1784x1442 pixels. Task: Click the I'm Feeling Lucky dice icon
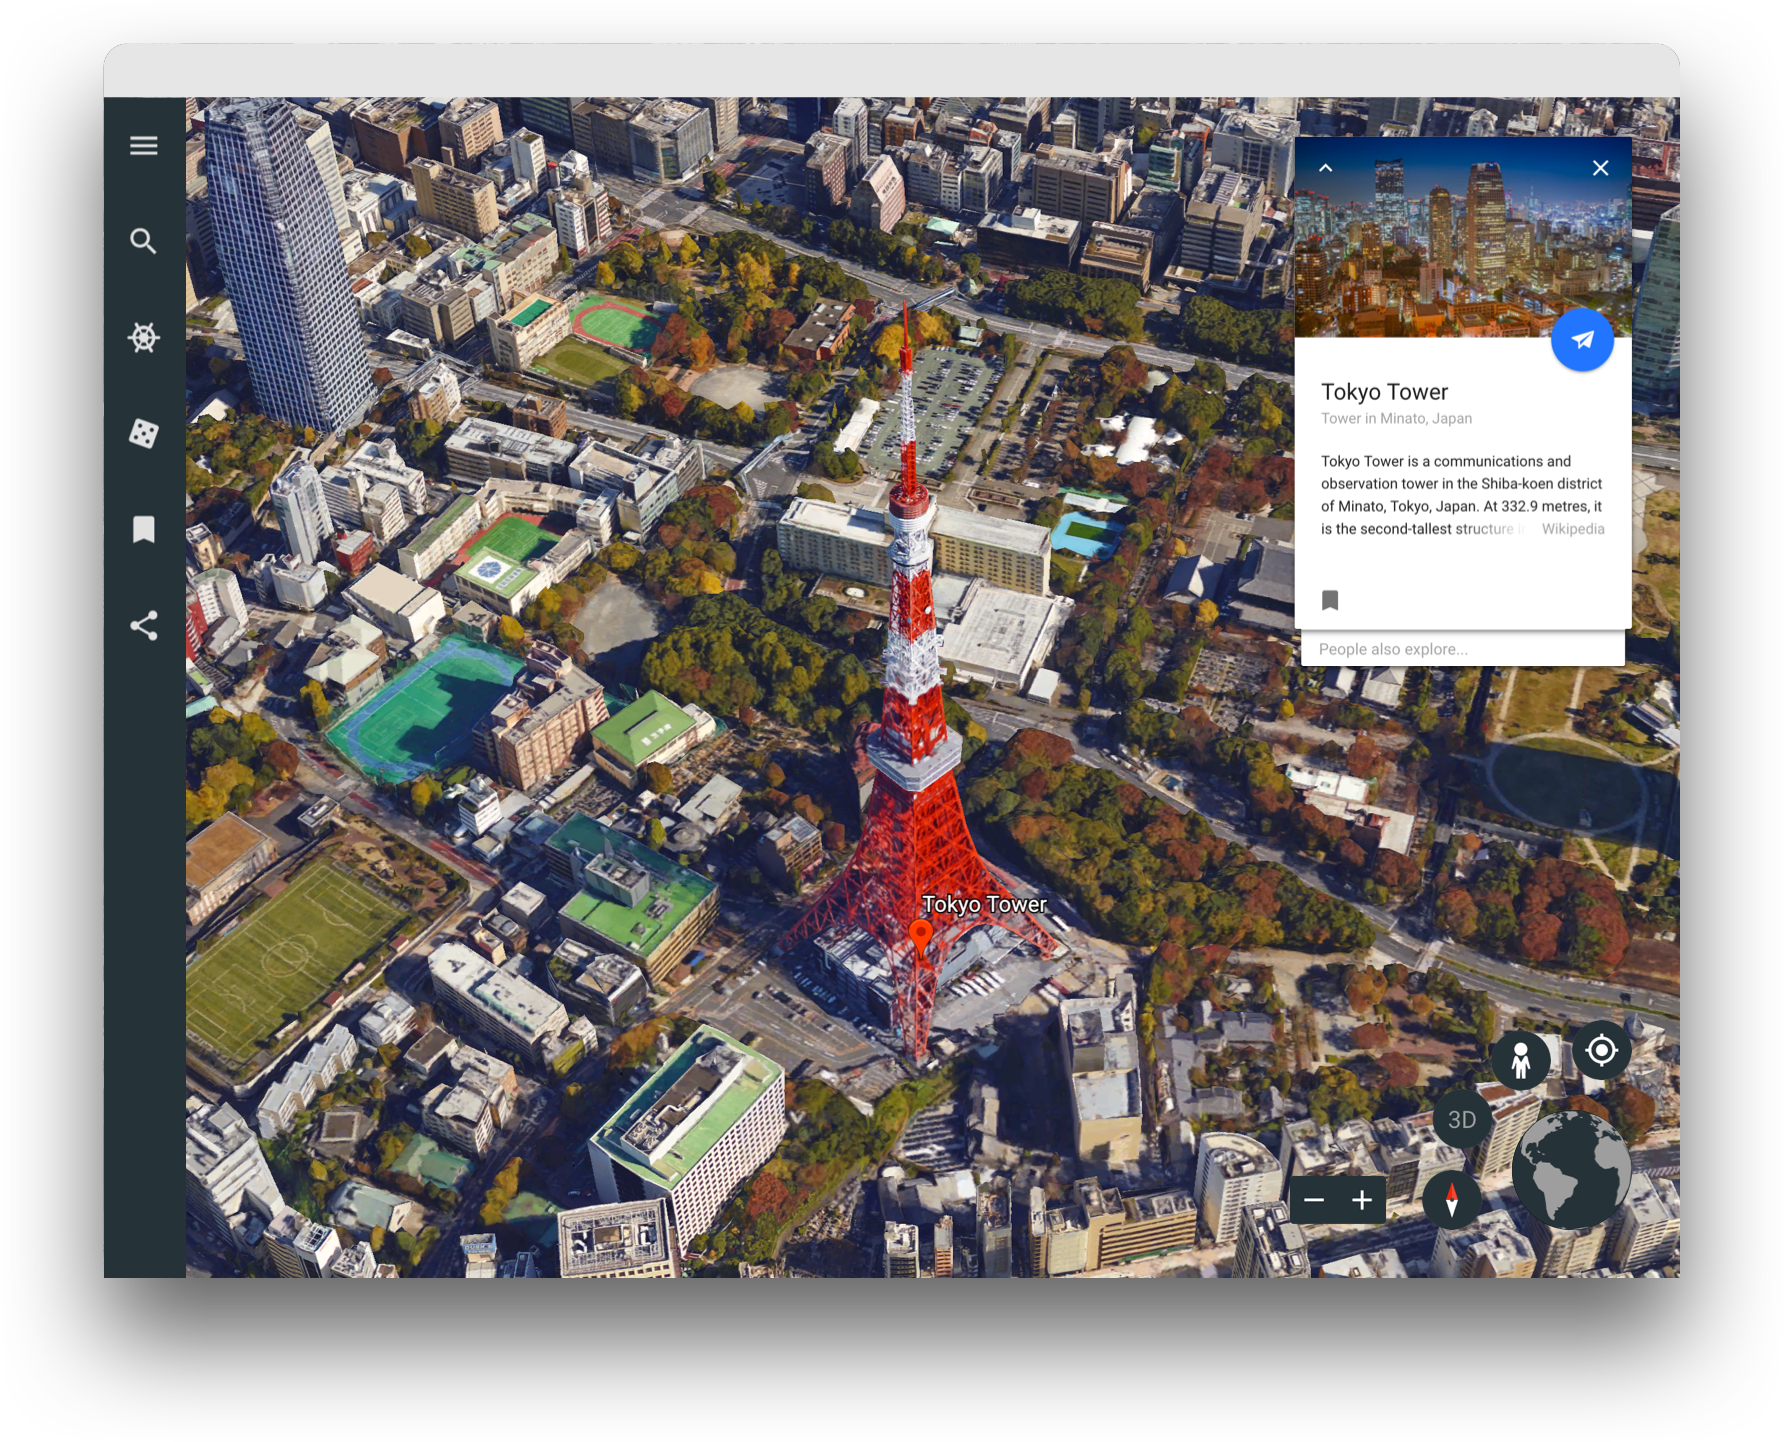[x=143, y=433]
